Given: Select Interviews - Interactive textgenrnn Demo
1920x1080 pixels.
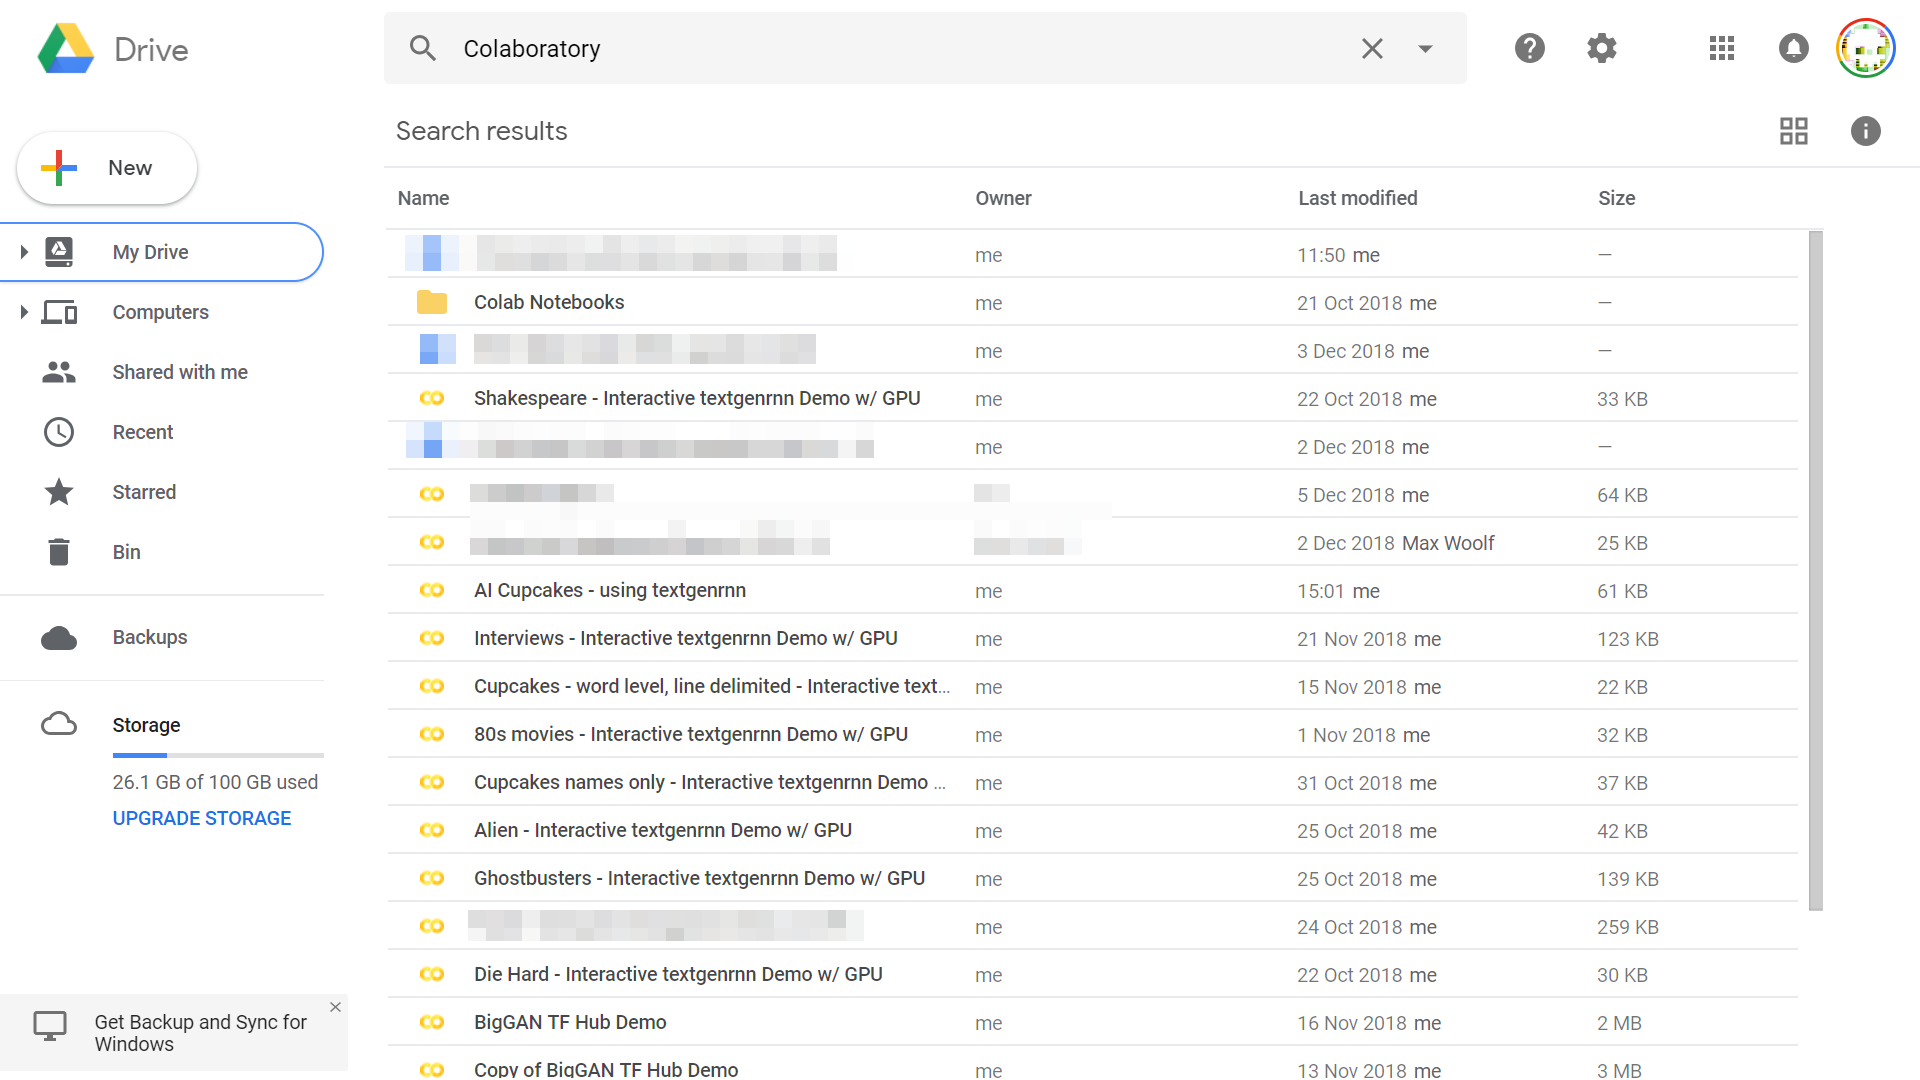Looking at the screenshot, I should pyautogui.click(x=686, y=638).
